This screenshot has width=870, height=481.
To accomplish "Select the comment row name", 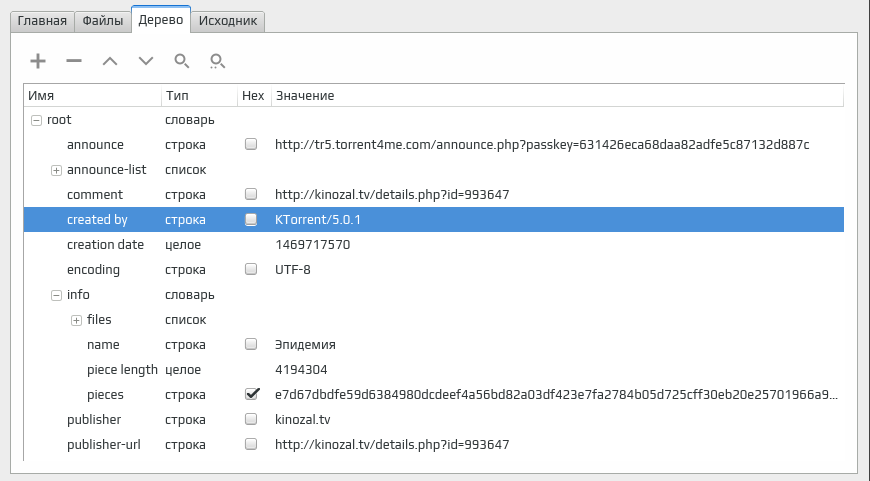I will (x=95, y=195).
